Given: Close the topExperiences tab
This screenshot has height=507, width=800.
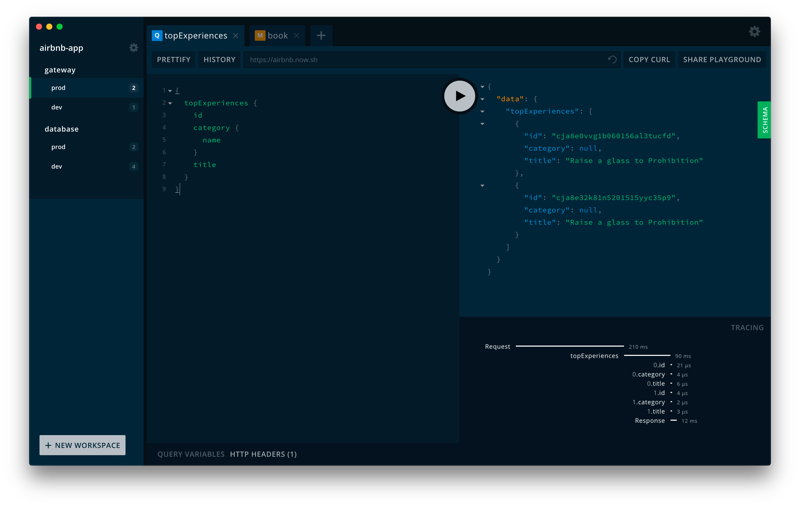Looking at the screenshot, I should tap(235, 36).
